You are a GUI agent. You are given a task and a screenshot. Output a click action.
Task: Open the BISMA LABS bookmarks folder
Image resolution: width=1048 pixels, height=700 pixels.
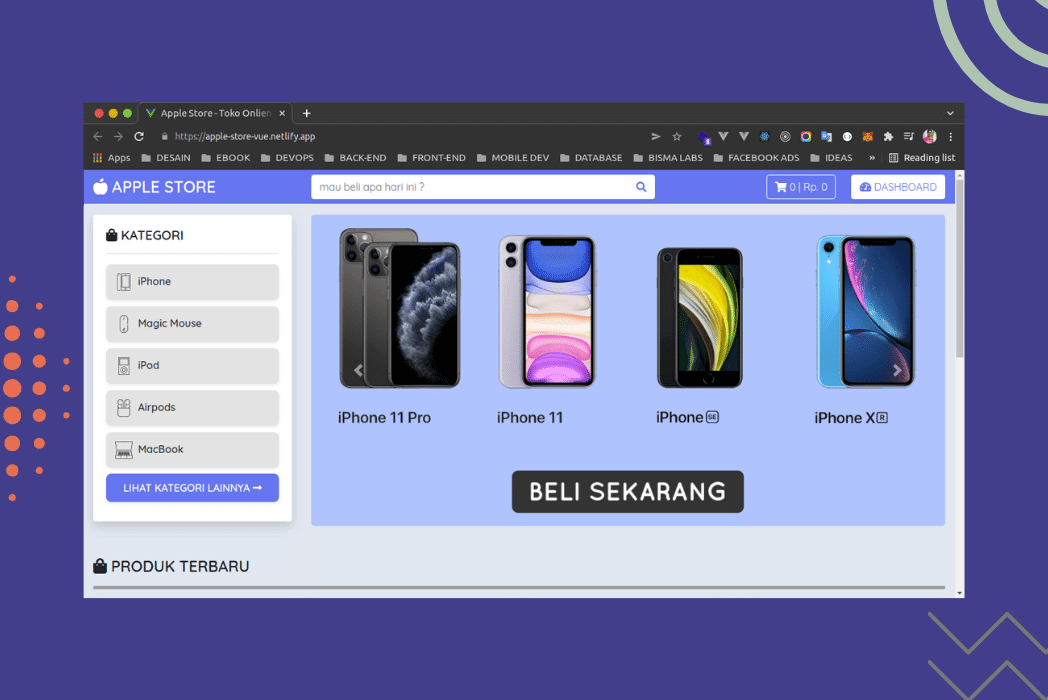click(668, 158)
